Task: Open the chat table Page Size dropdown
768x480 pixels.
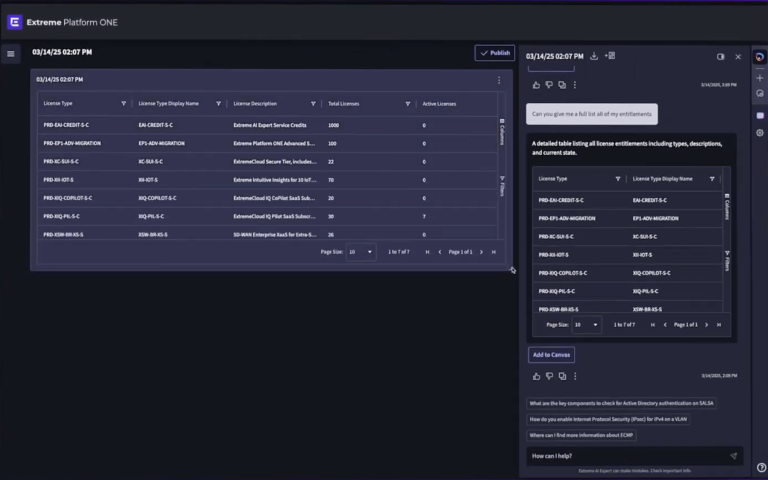Action: [x=586, y=325]
